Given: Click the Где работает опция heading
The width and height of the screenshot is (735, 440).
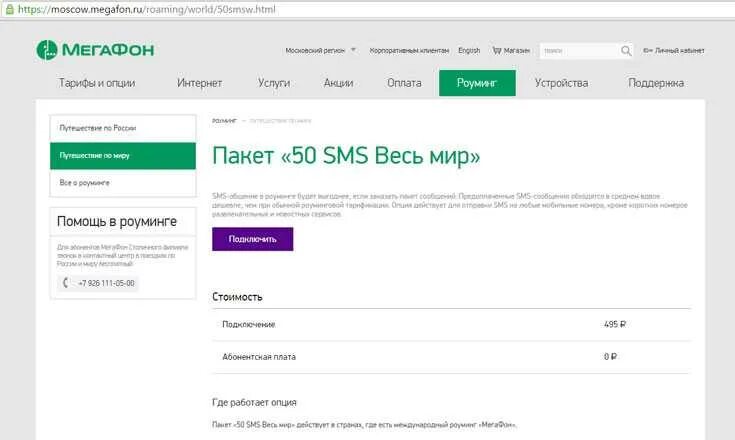Looking at the screenshot, I should pos(254,403).
